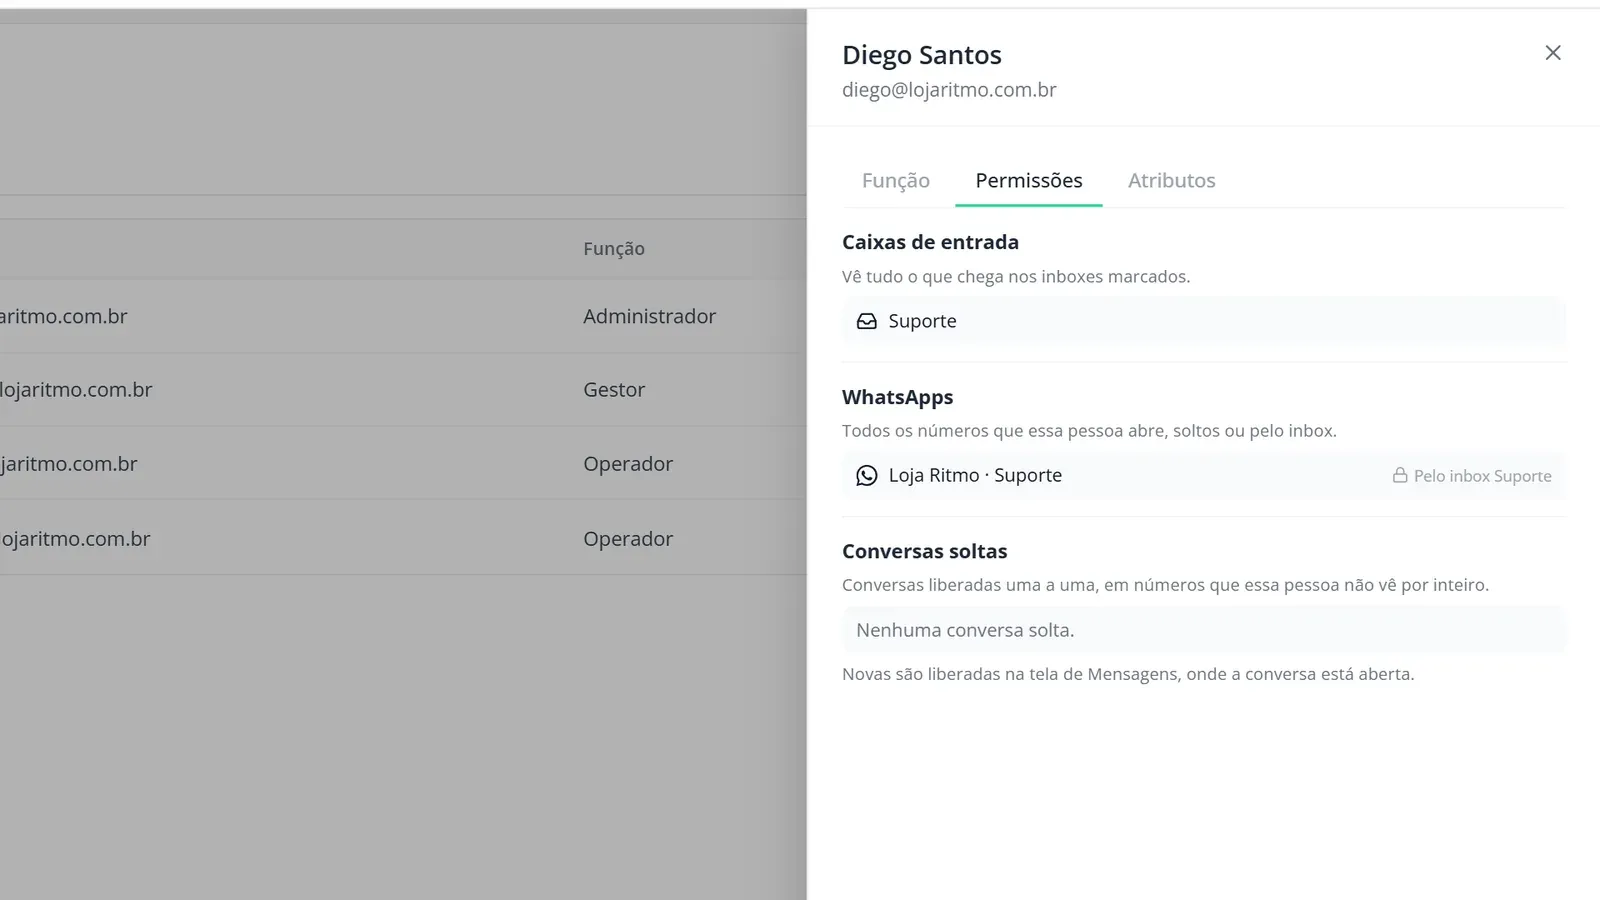Screen dimensions: 1600x900
Task: Select the Suporte inbox row
Action: click(1204, 321)
